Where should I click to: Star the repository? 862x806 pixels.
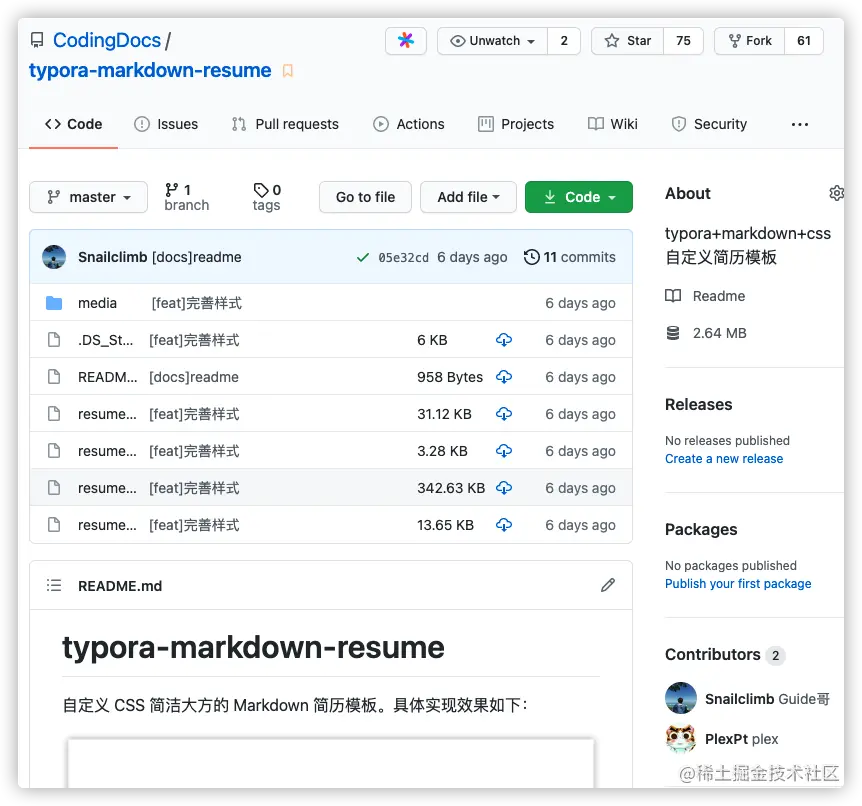coord(628,41)
